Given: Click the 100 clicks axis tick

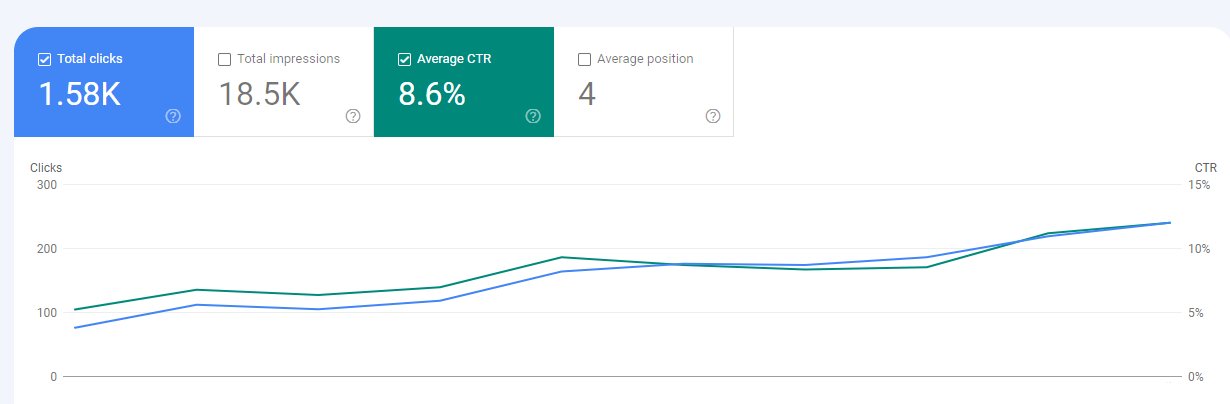Looking at the screenshot, I should click(47, 313).
